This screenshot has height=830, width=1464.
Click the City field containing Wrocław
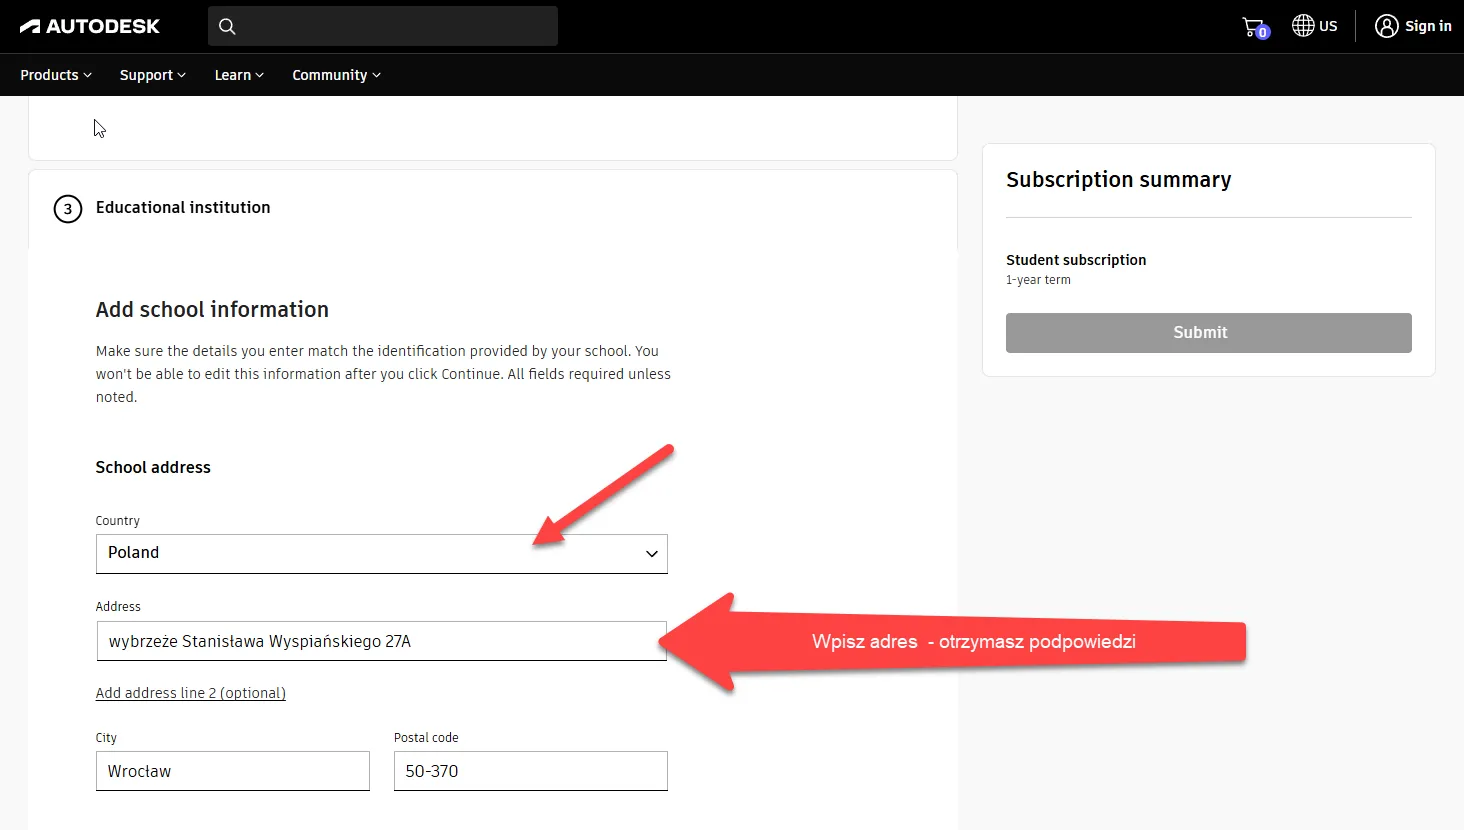(x=232, y=771)
